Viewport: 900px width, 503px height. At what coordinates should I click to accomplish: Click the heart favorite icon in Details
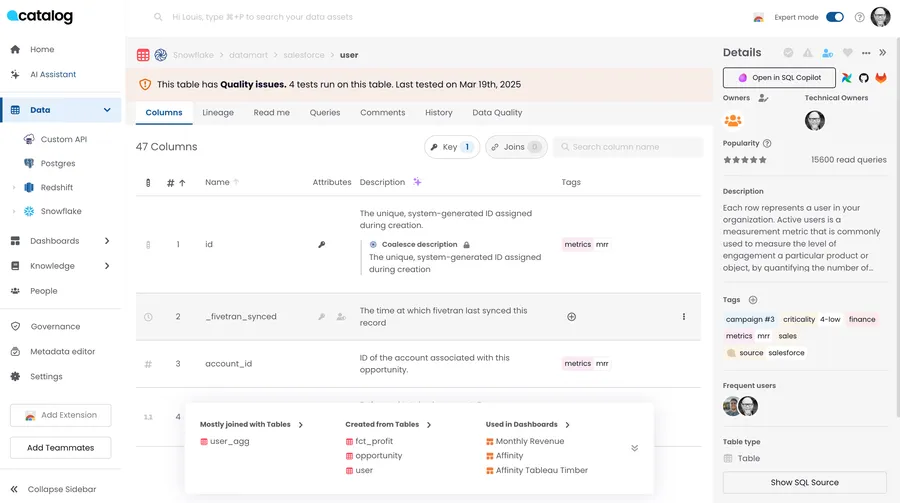[847, 53]
